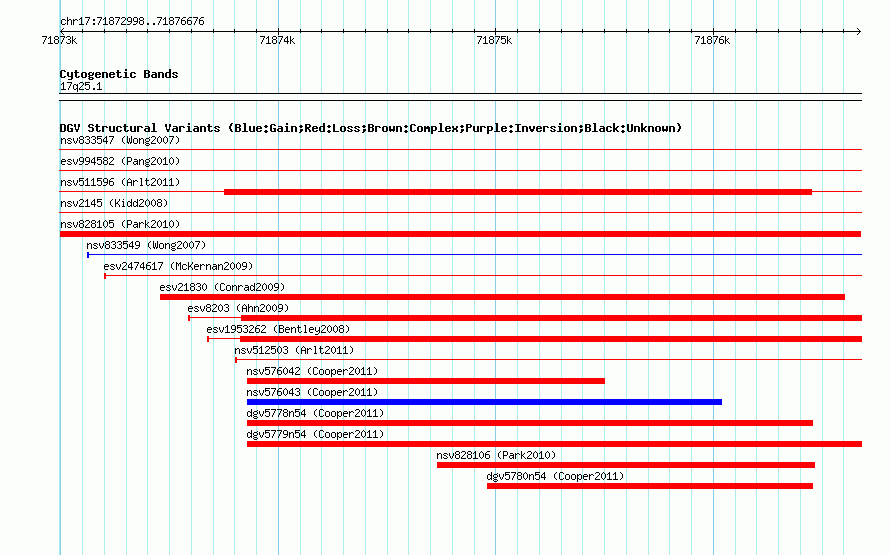The height and width of the screenshot is (555, 890).
Task: Open variant nsv512503 (Arlt2011)
Action: click(x=294, y=350)
